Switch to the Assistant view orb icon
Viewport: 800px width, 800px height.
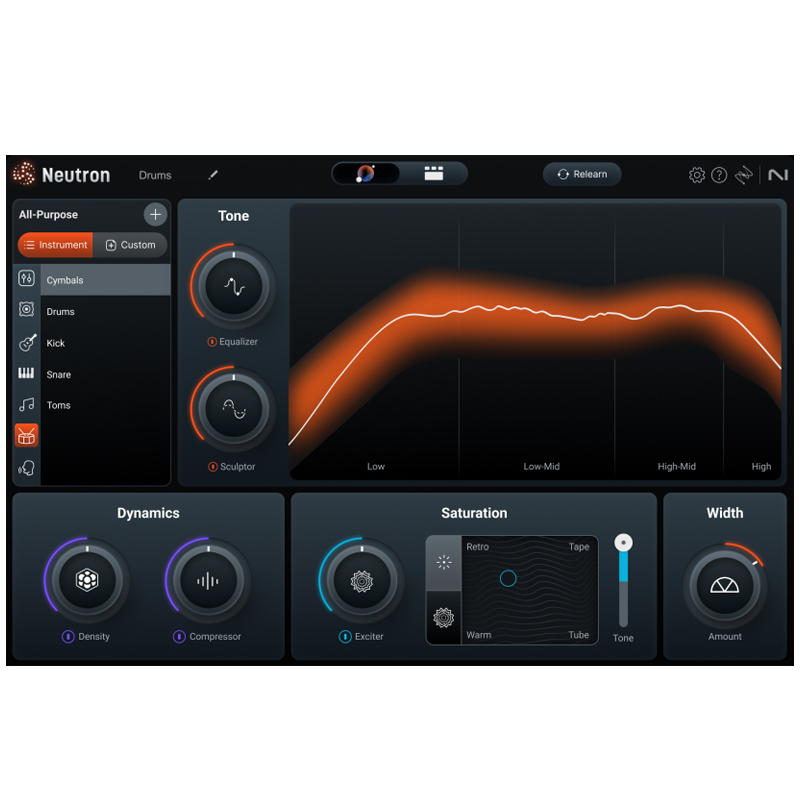pos(365,174)
